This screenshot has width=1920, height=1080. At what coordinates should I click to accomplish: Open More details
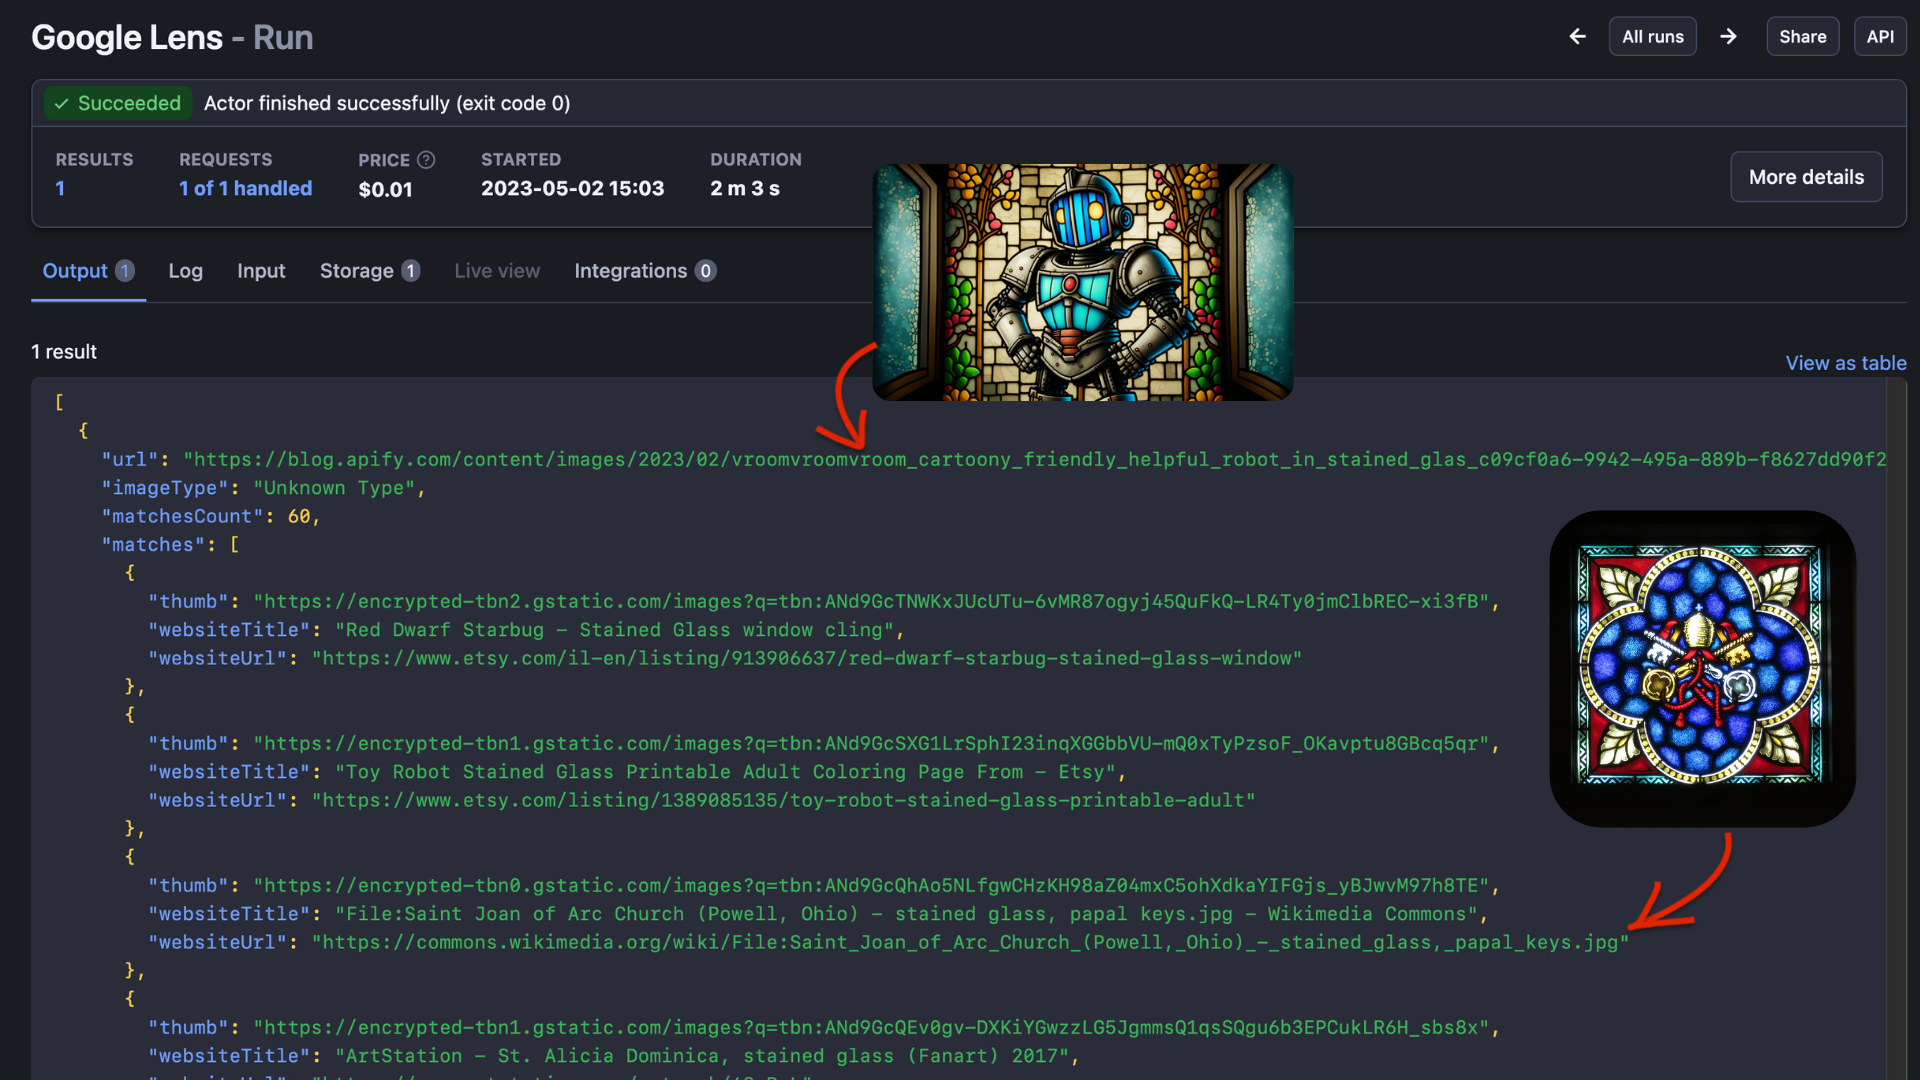pos(1806,176)
